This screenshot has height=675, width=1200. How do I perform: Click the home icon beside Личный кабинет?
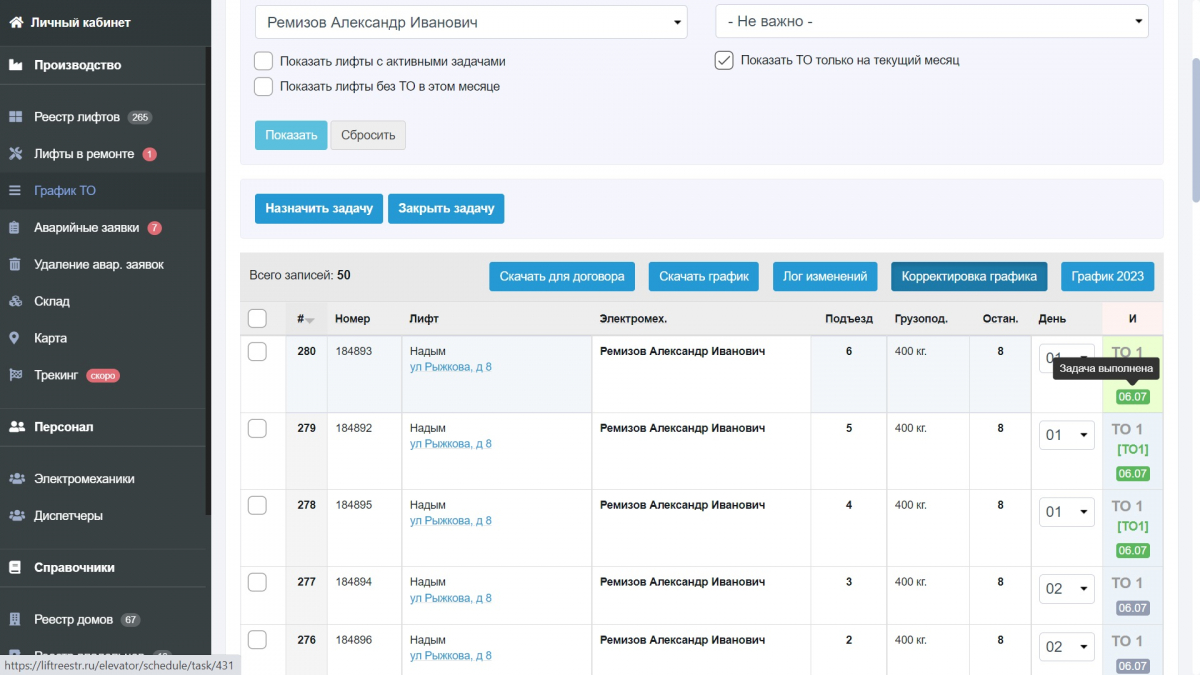point(16,22)
